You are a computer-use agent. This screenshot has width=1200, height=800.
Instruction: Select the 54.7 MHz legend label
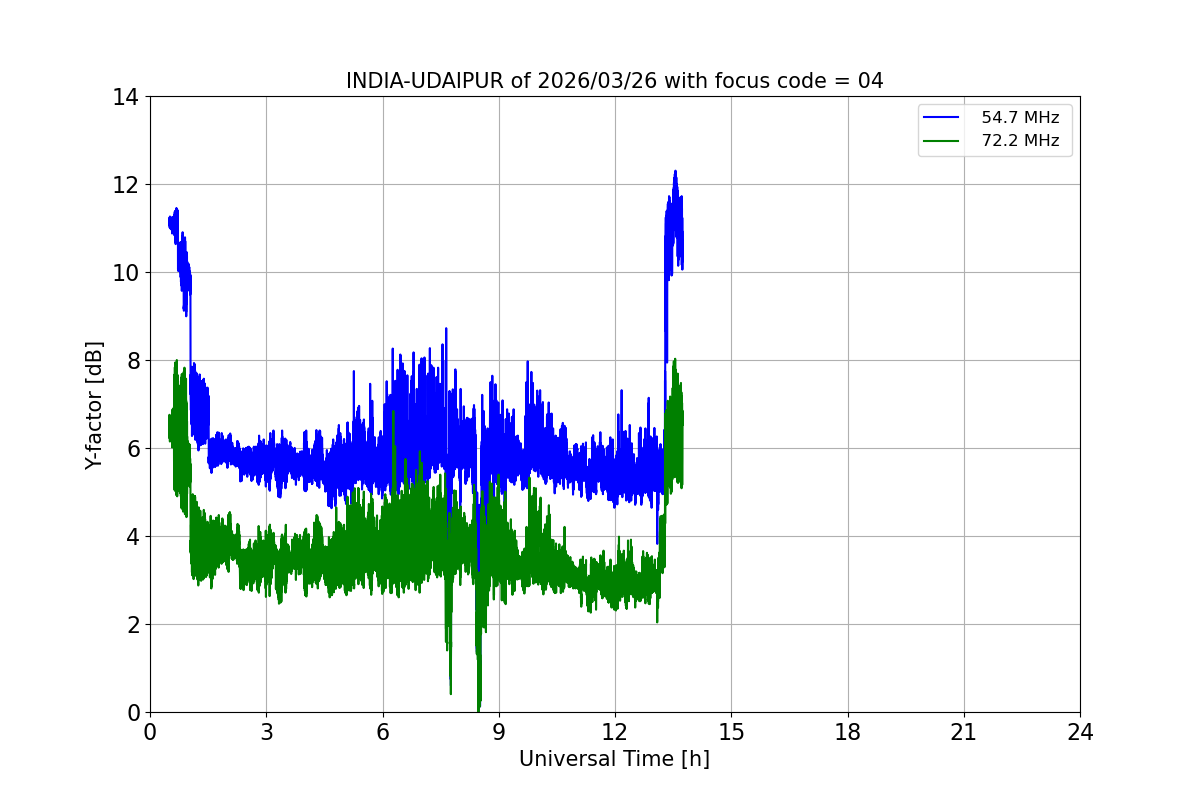coord(1020,118)
